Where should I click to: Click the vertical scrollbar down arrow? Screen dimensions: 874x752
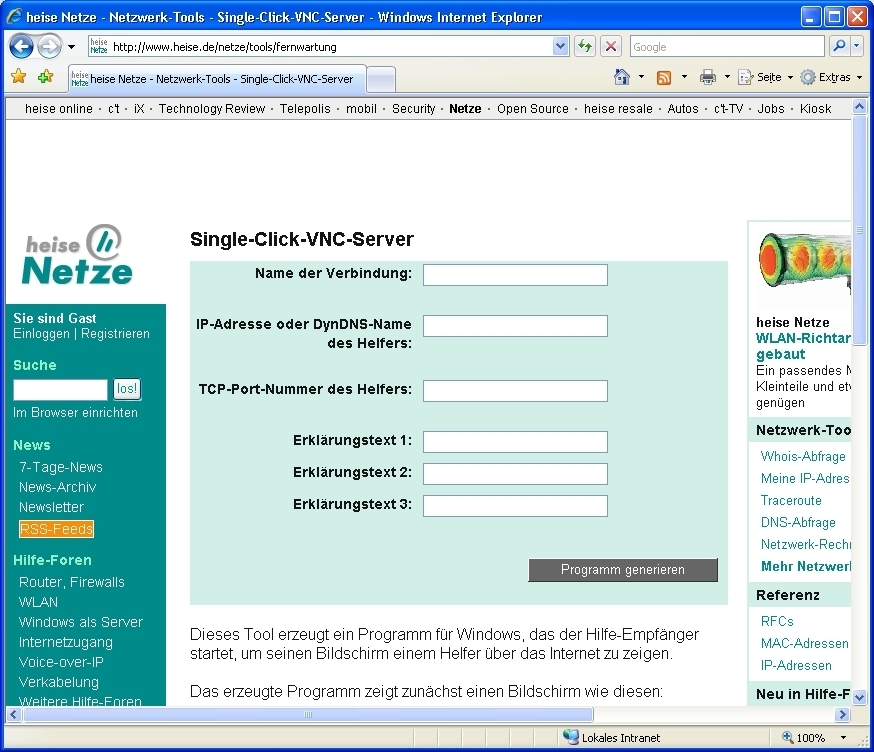click(860, 697)
